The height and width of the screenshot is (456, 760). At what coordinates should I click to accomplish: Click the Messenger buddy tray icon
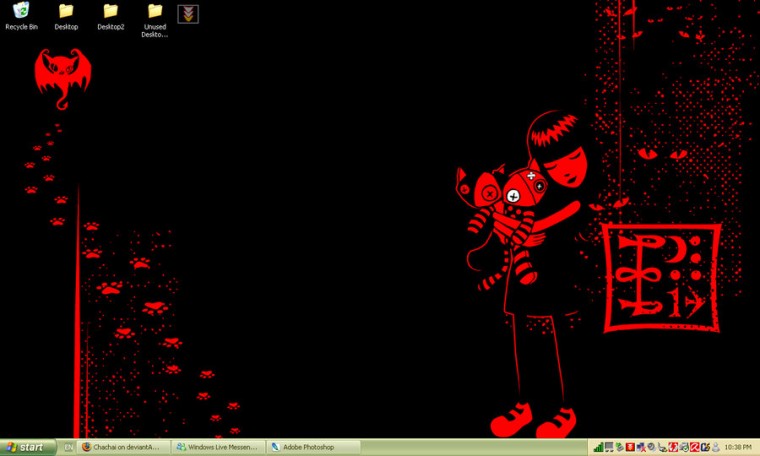click(716, 447)
